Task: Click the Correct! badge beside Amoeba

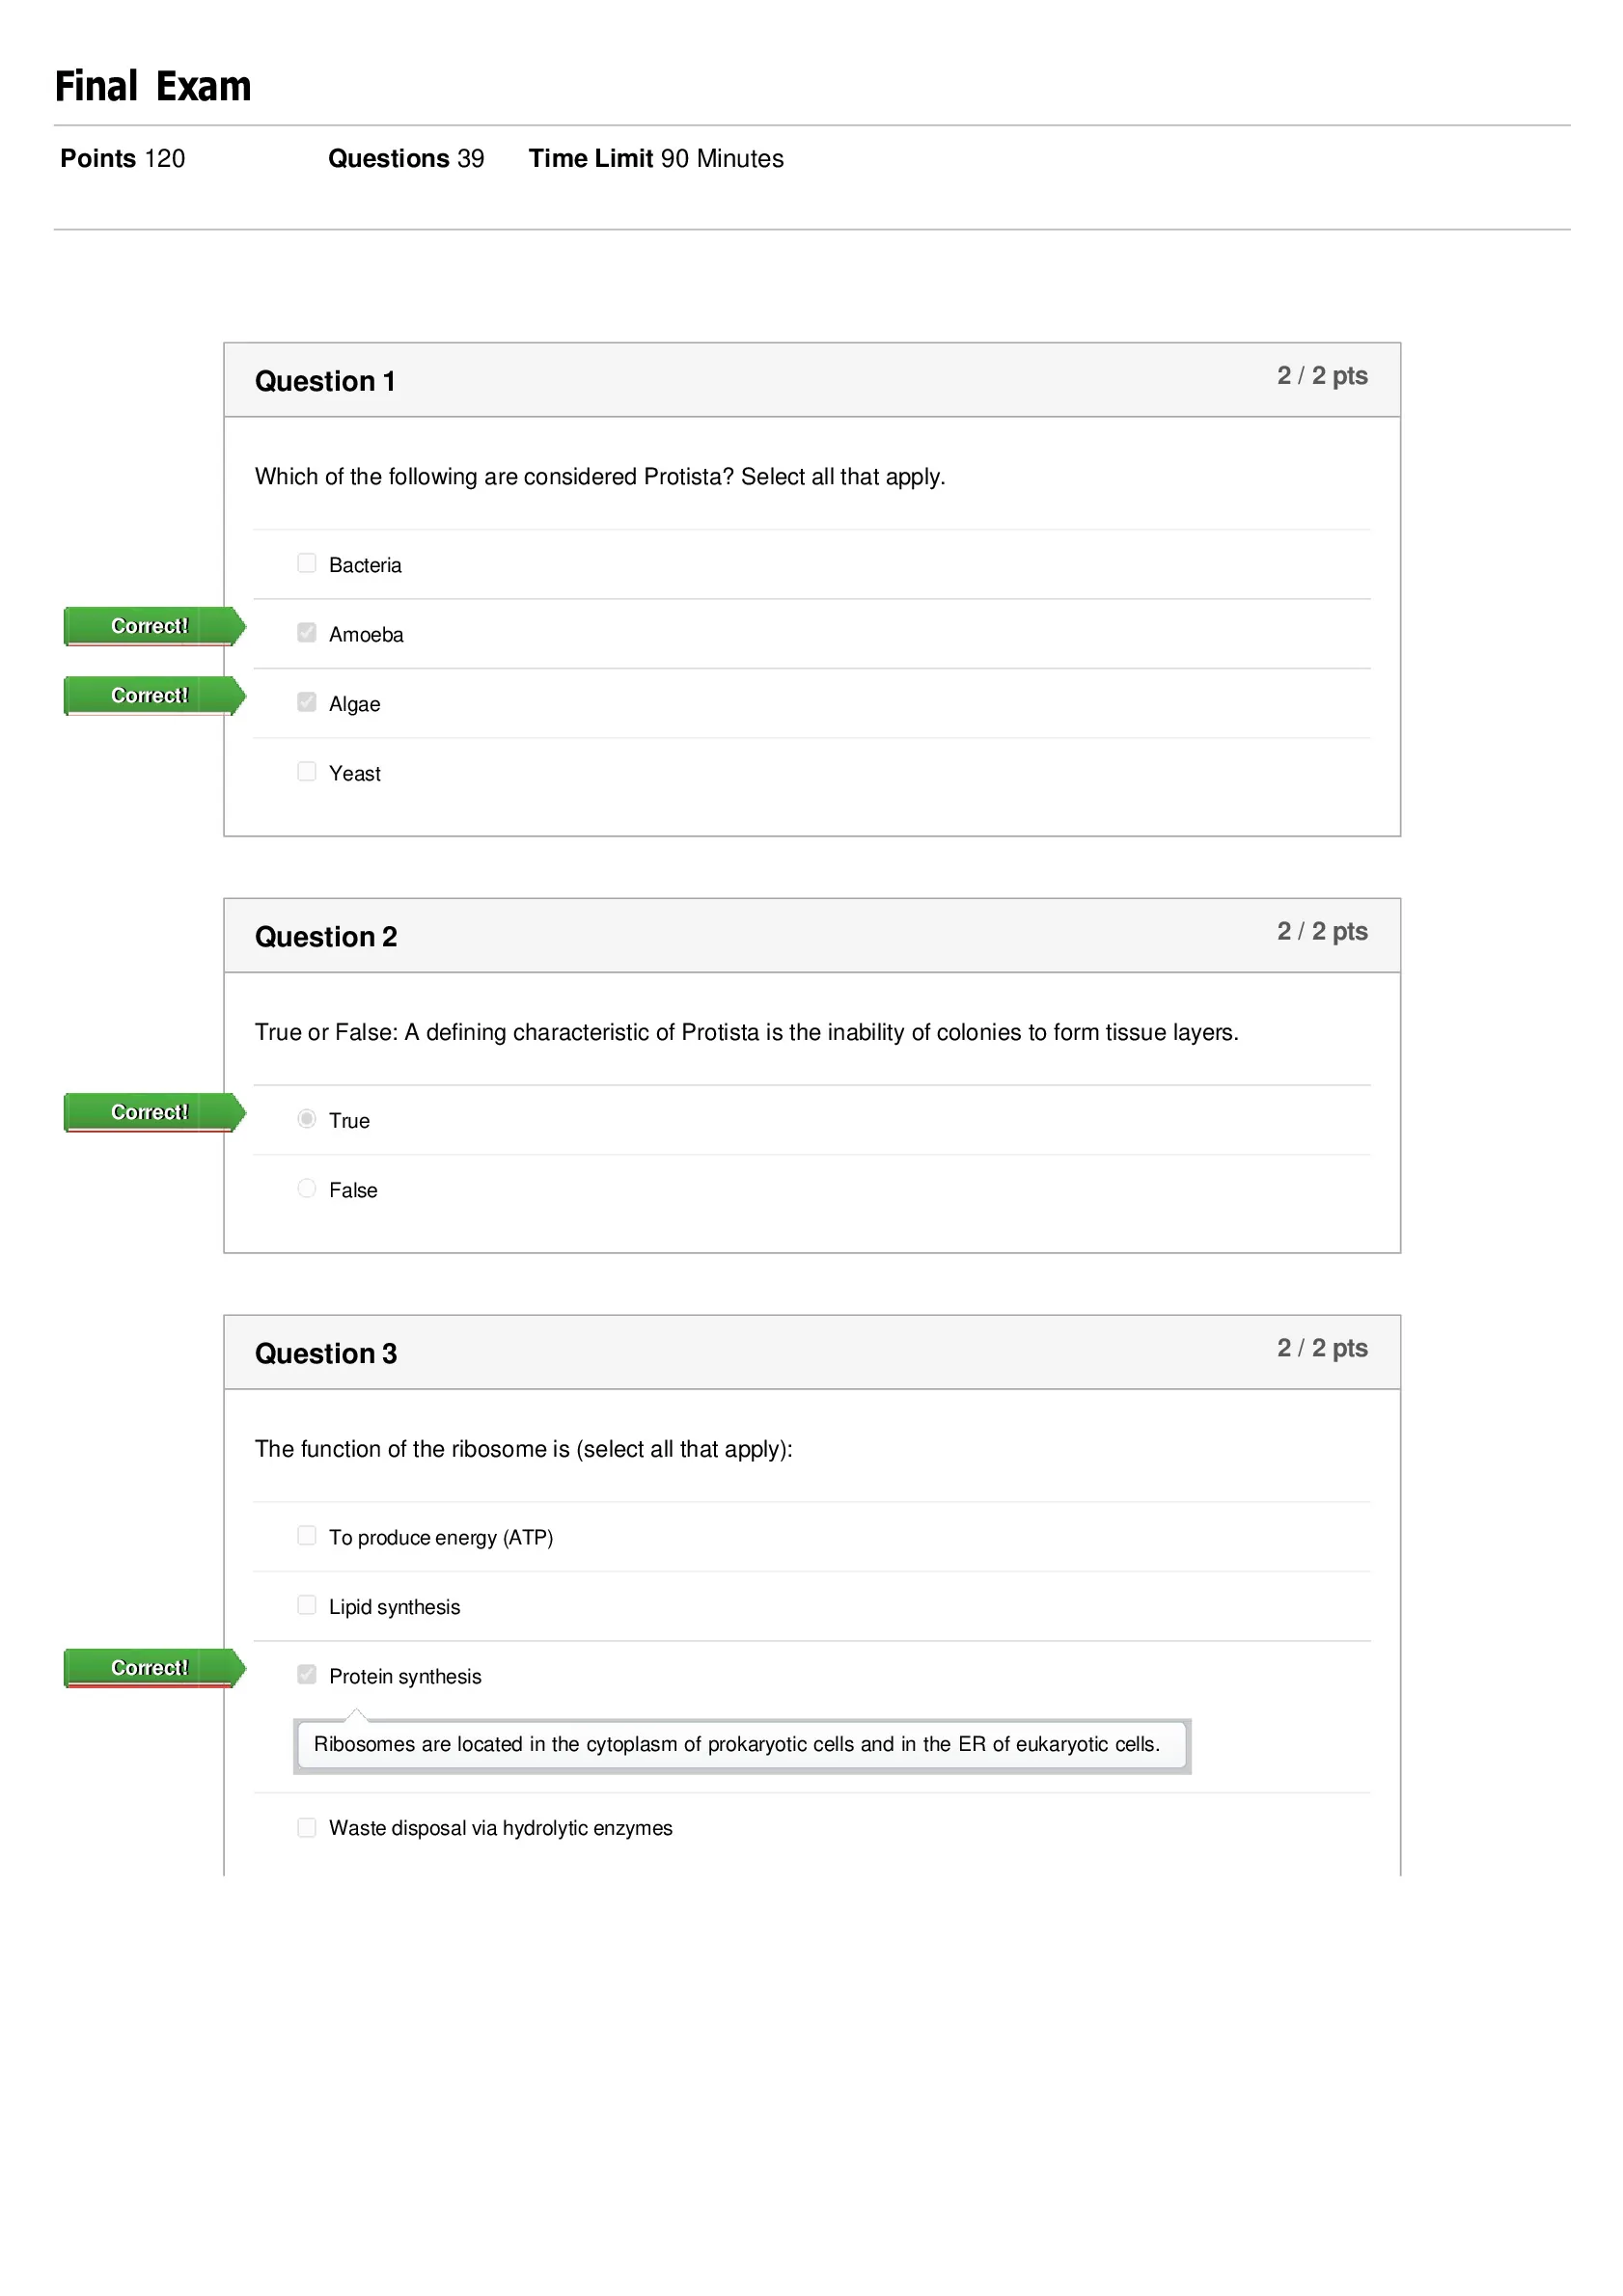Action: coord(155,626)
